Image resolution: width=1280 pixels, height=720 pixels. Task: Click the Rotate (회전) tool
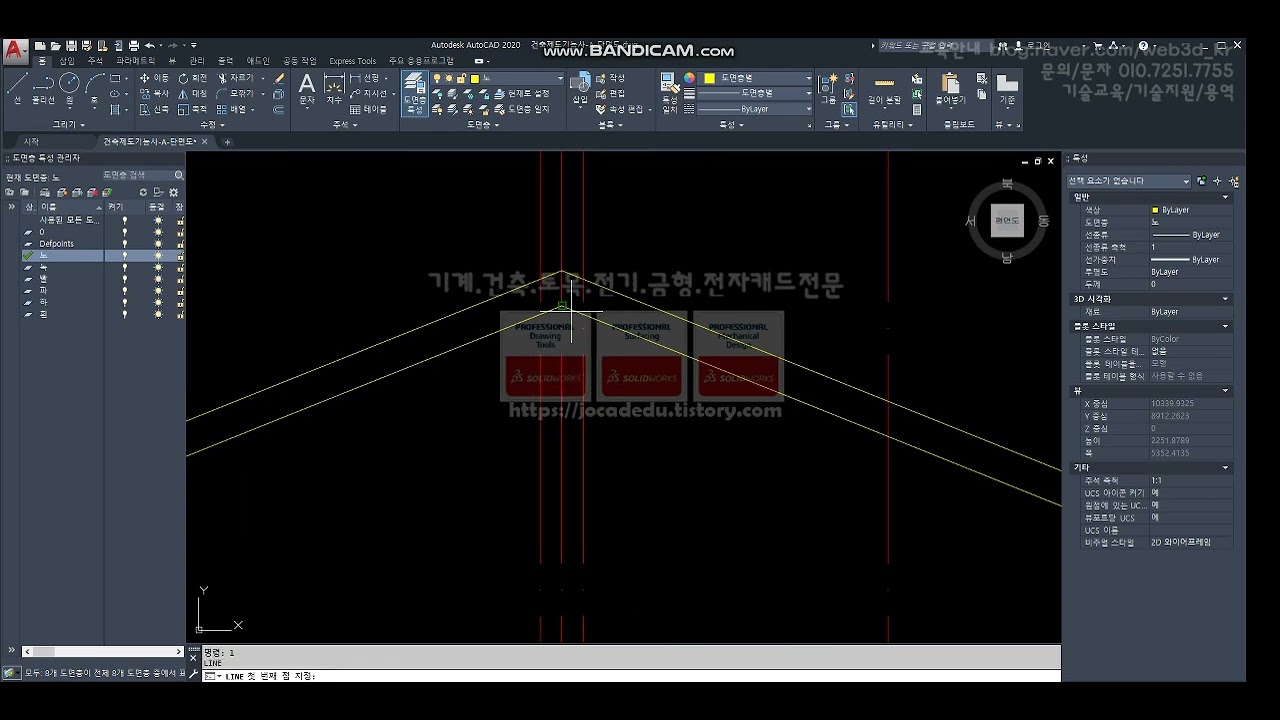click(x=193, y=78)
